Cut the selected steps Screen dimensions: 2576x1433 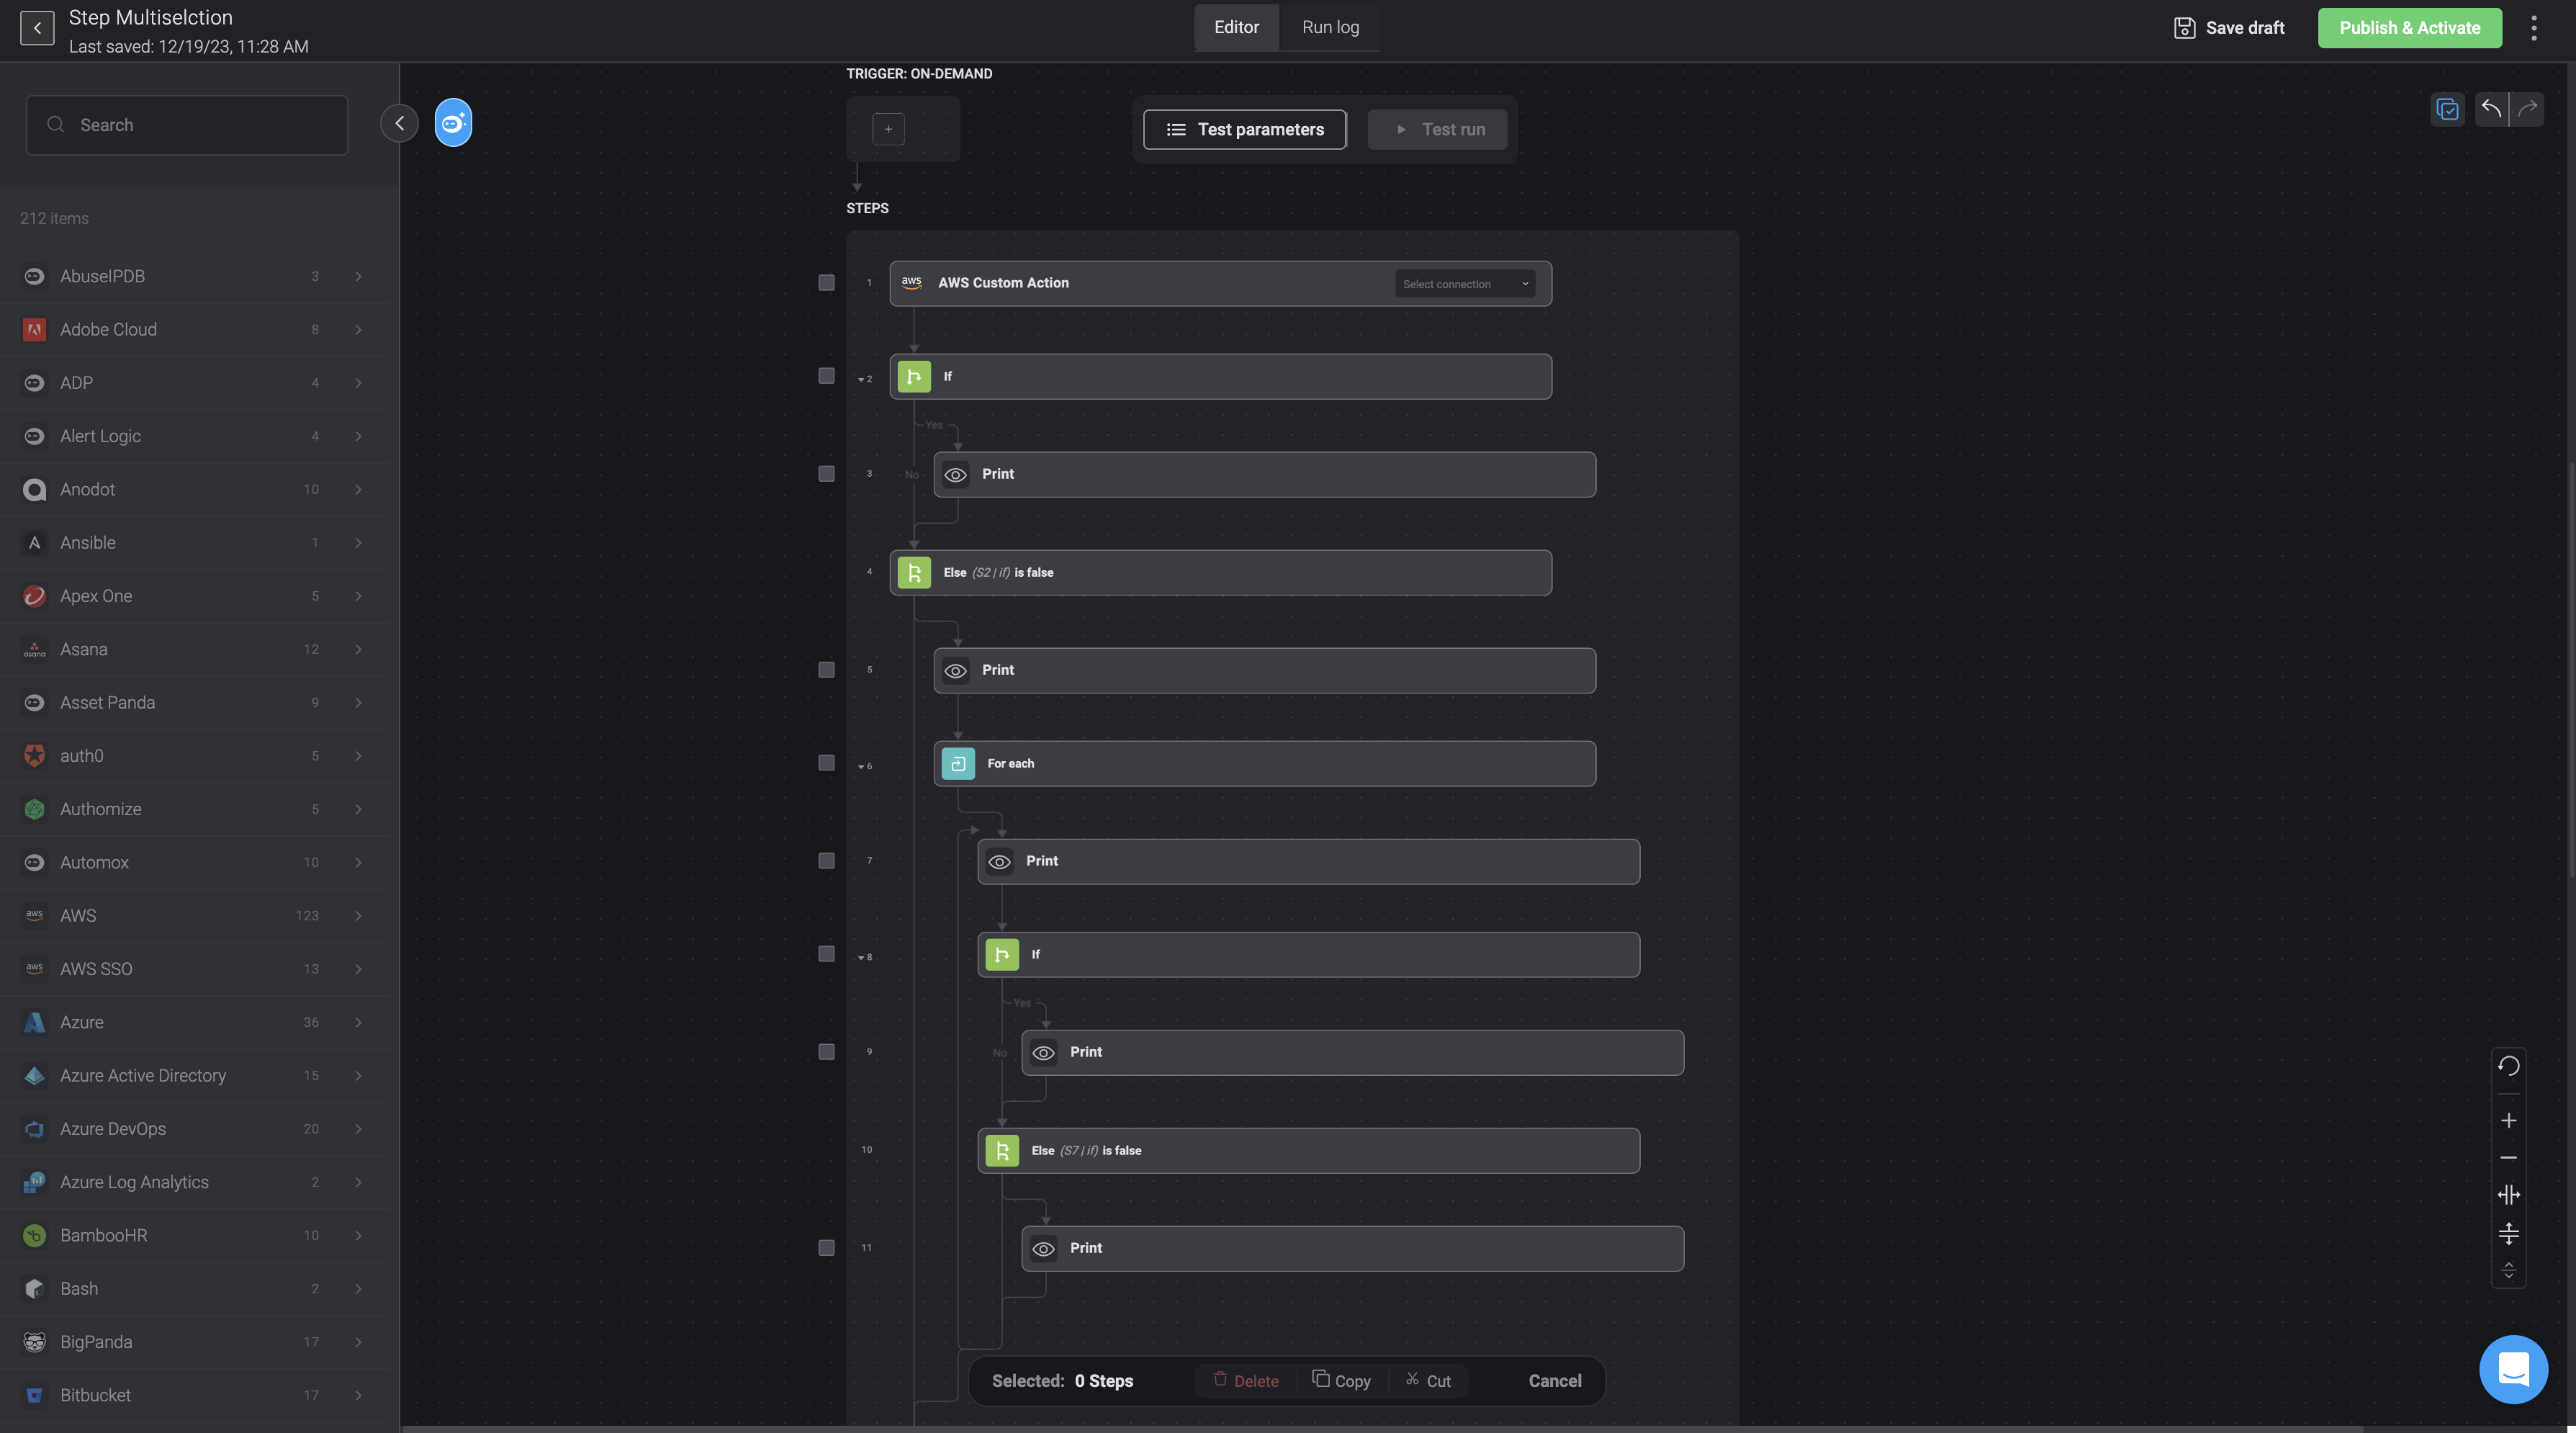(1428, 1381)
